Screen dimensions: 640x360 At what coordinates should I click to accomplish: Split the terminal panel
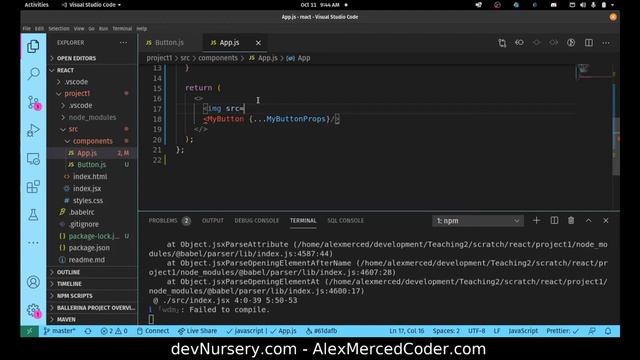point(554,220)
